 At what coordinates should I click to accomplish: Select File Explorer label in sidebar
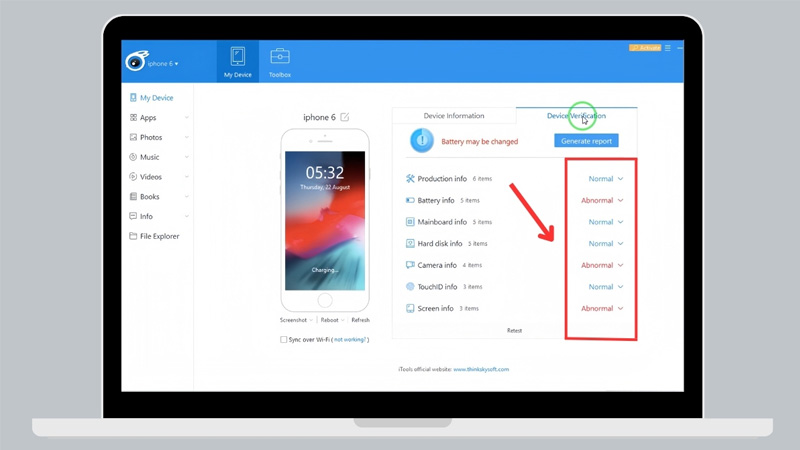pos(160,236)
